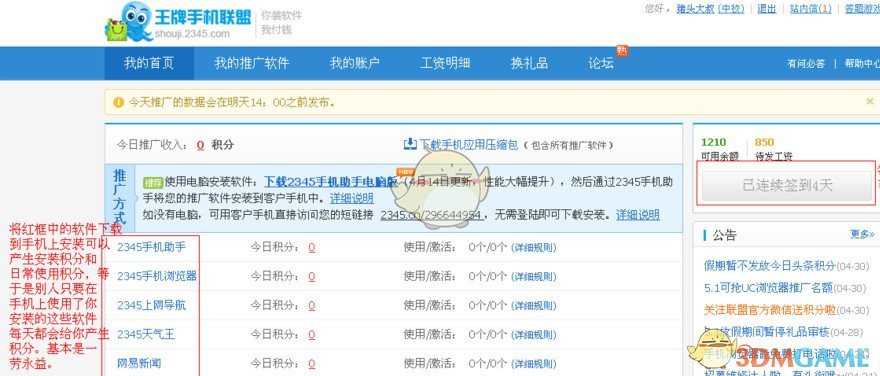880x376 pixels.
Task: Click 更多» in 公告 panel
Action: pos(862,234)
